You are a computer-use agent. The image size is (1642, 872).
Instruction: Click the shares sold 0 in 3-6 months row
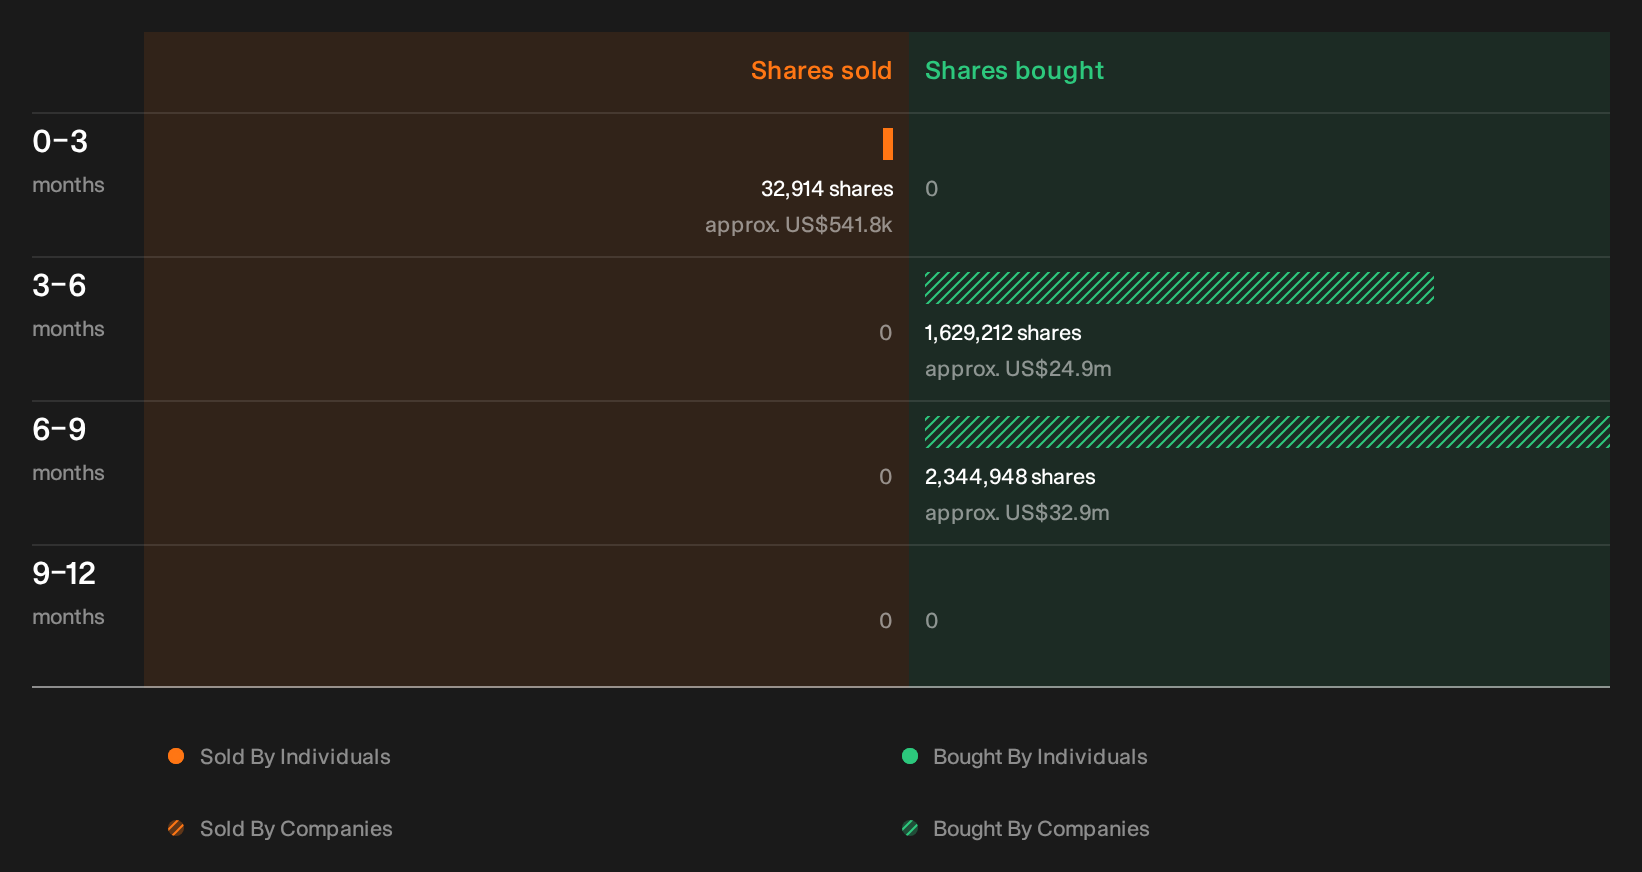pos(886,333)
